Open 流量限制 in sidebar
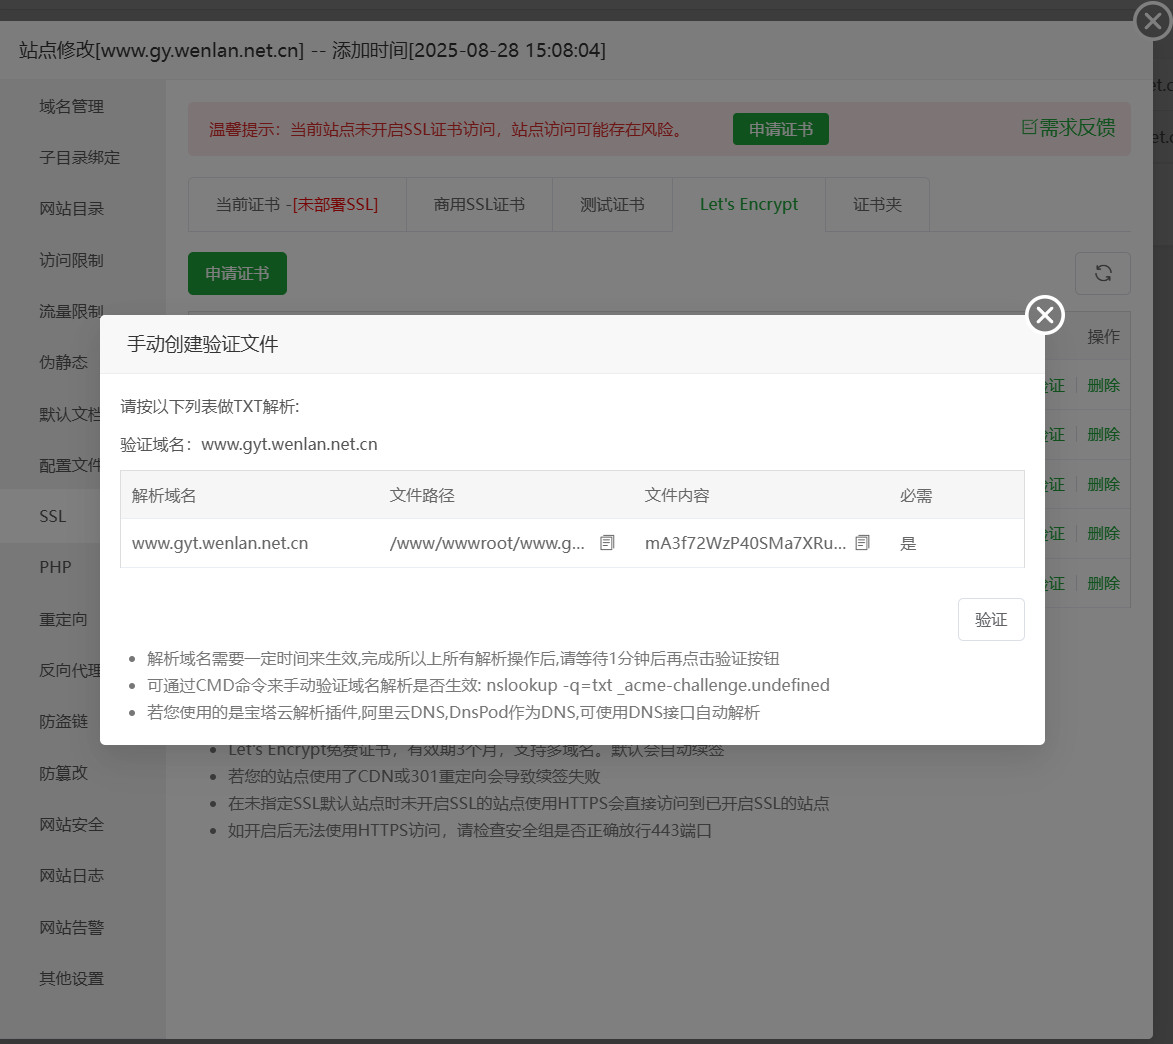Screen dimensions: 1173x1044 71,312
